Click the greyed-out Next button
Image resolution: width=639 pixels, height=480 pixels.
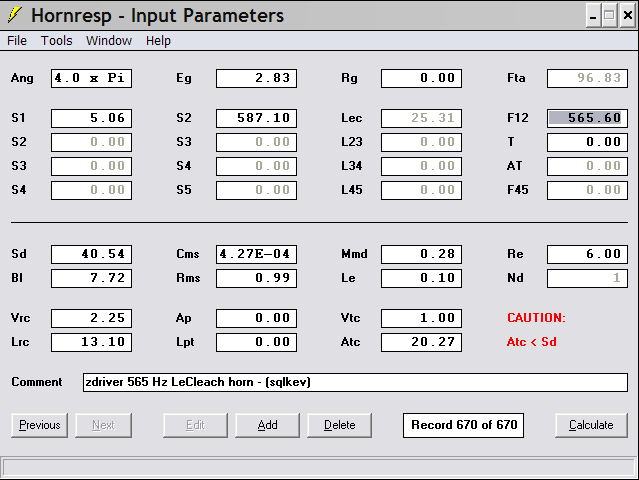point(104,425)
